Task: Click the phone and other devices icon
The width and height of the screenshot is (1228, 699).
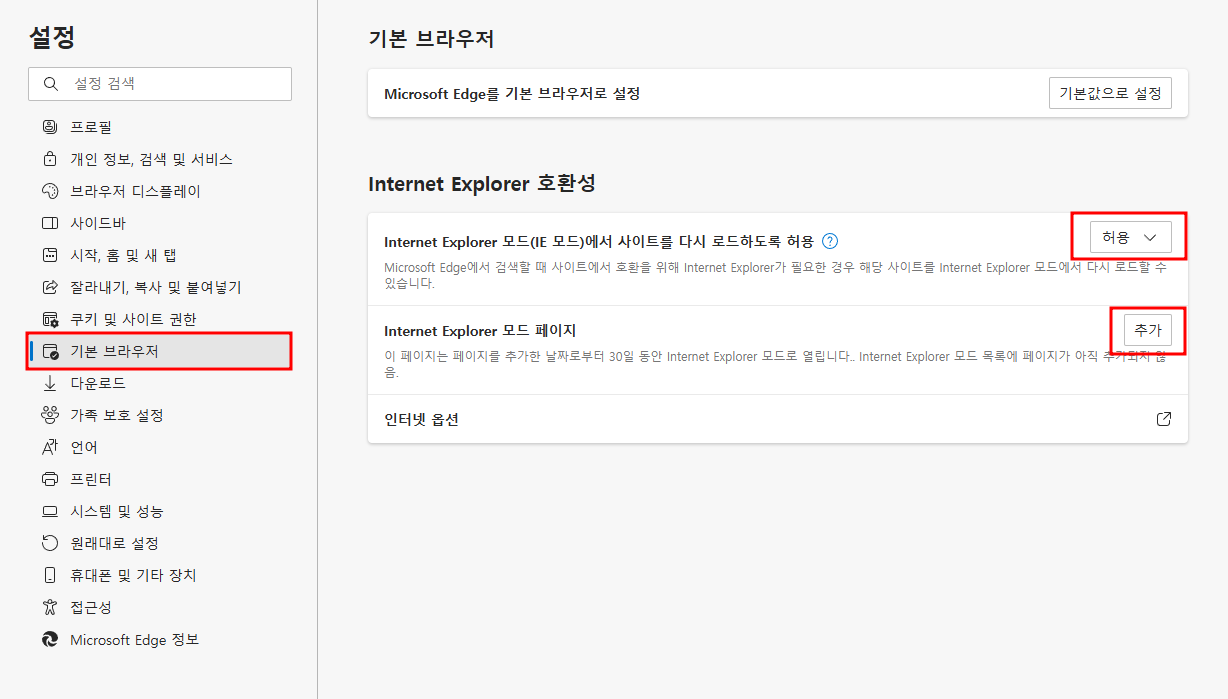Action: [x=50, y=575]
